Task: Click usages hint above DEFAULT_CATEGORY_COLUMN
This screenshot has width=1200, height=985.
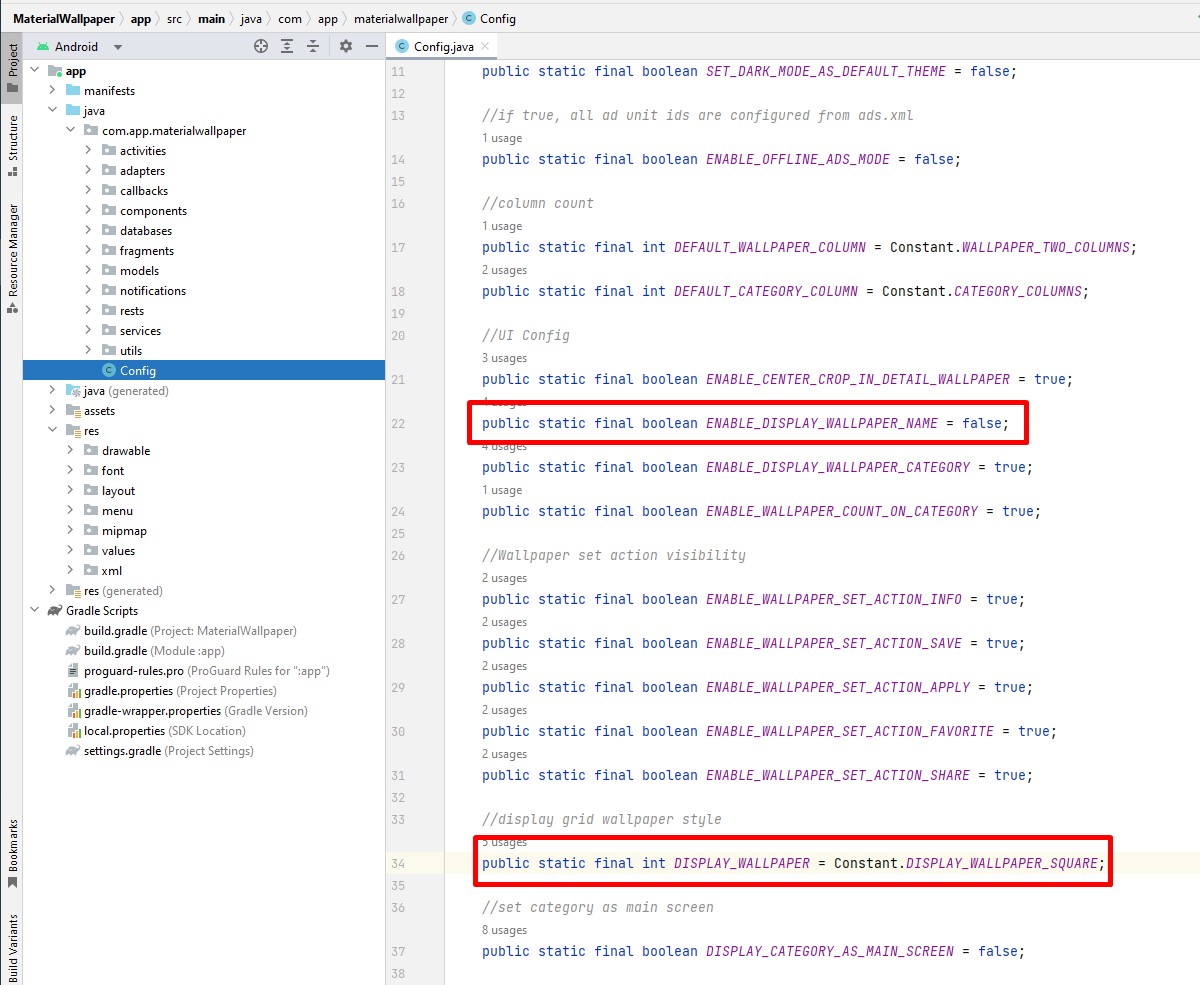Action: (x=504, y=270)
